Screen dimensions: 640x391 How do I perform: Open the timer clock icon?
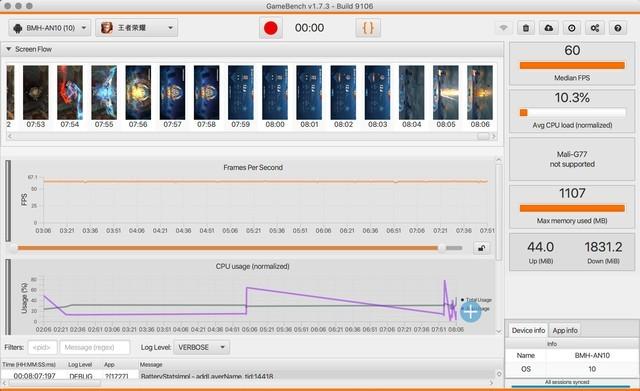(x=572, y=28)
